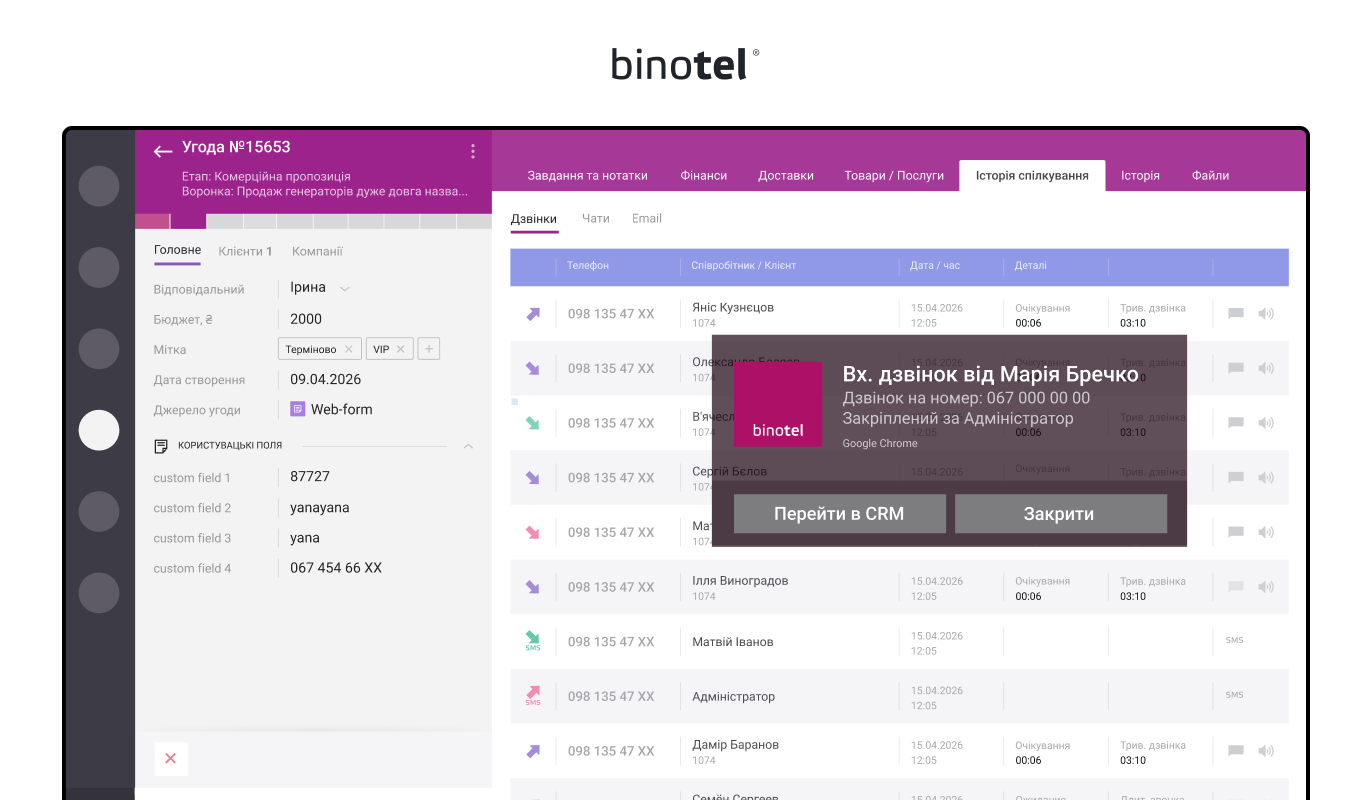Switch to the Фінанси tab
The height and width of the screenshot is (800, 1372).
pyautogui.click(x=704, y=175)
